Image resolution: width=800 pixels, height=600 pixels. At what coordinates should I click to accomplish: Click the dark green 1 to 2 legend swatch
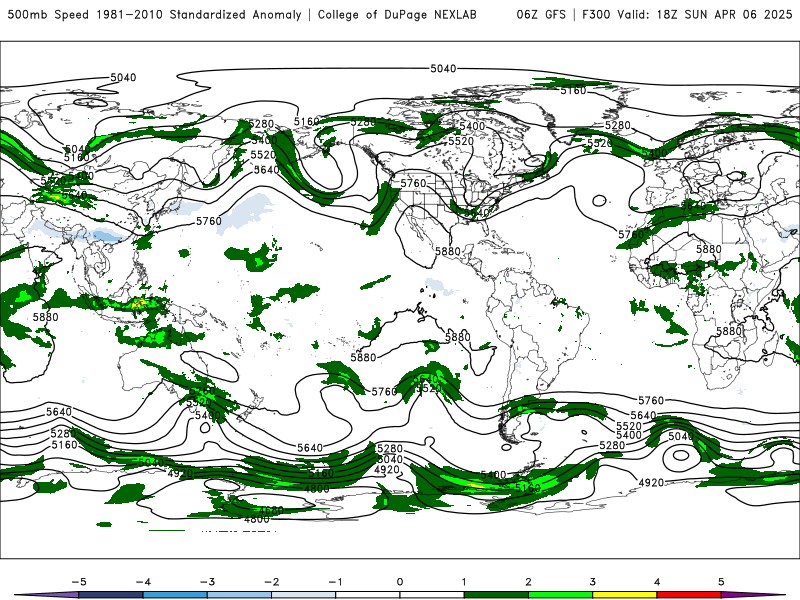coord(496,595)
